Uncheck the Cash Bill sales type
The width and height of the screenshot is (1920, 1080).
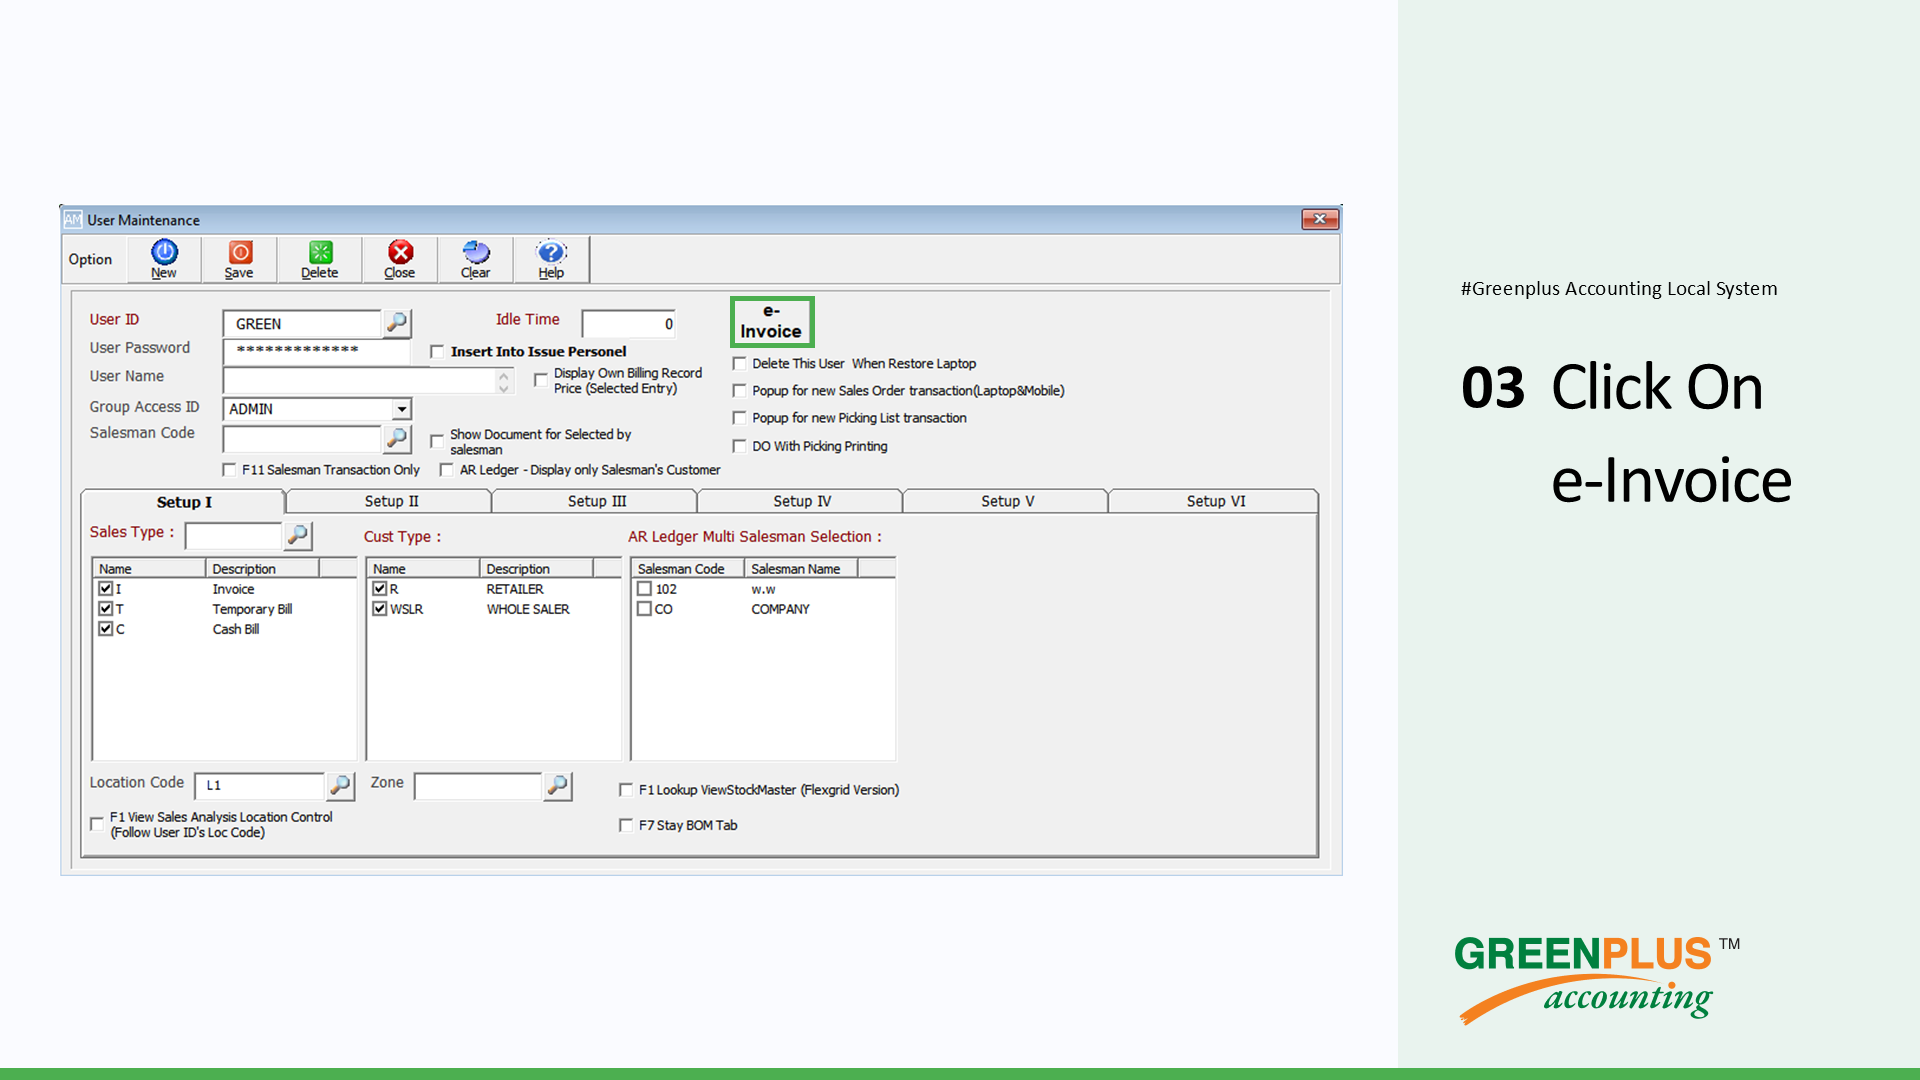106,628
